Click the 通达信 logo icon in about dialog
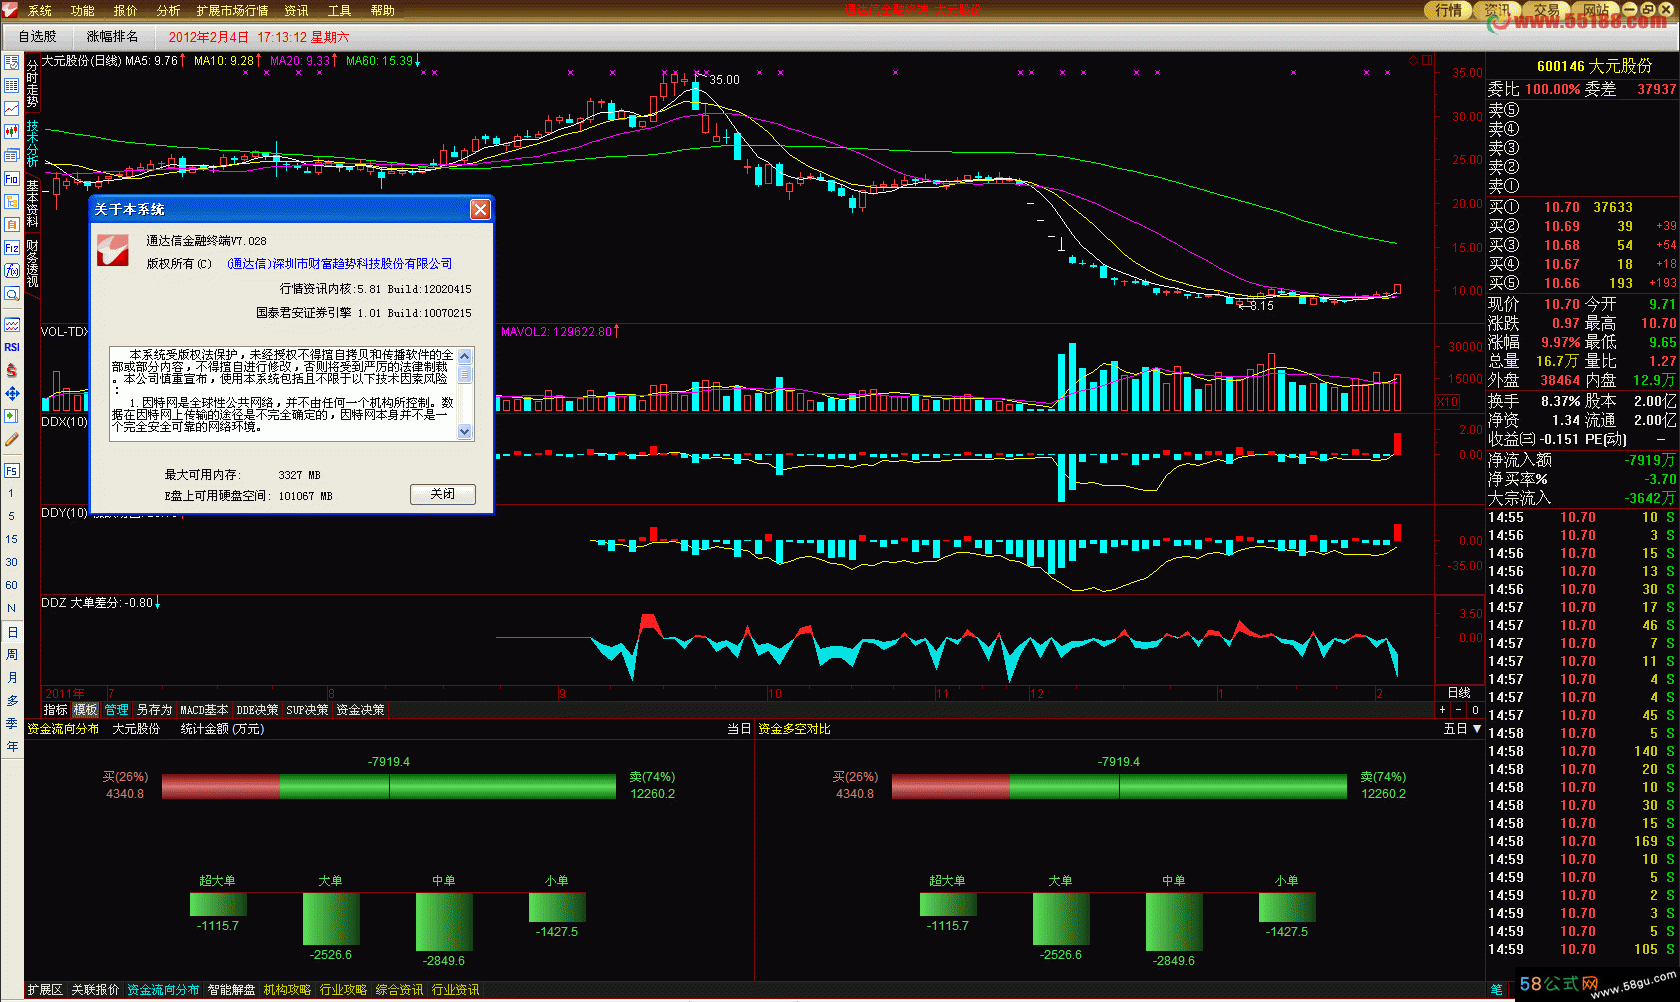 [113, 250]
